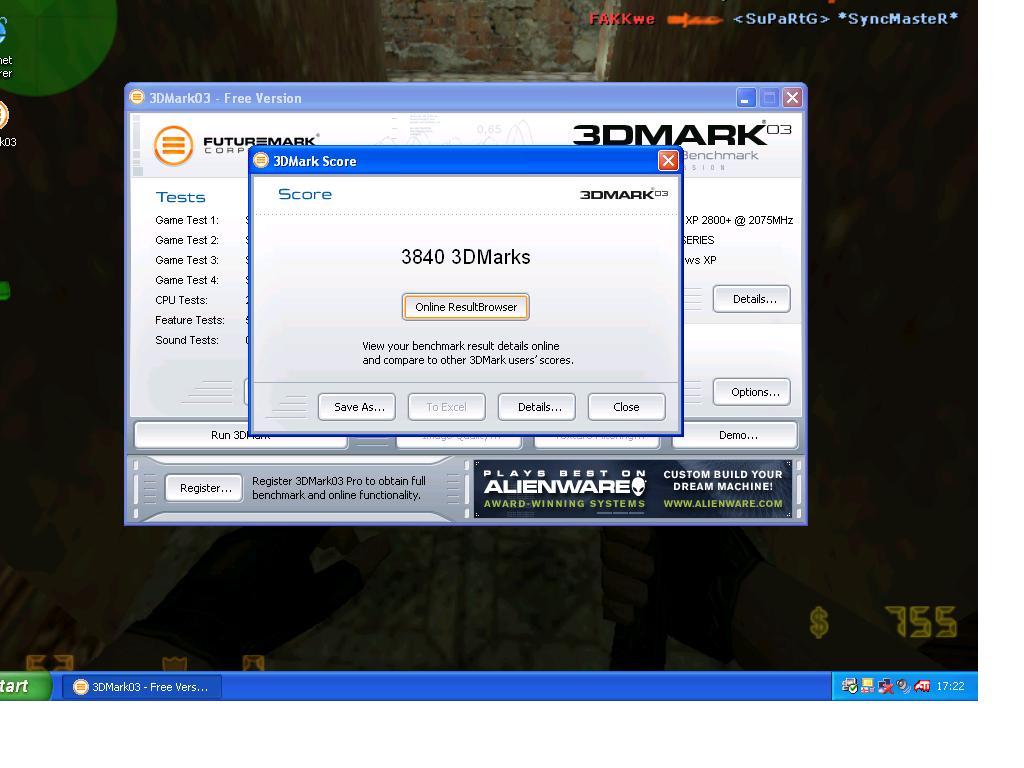Image resolution: width=1024 pixels, height=768 pixels.
Task: Click the 'Game Test 4:' label
Action: click(x=187, y=280)
